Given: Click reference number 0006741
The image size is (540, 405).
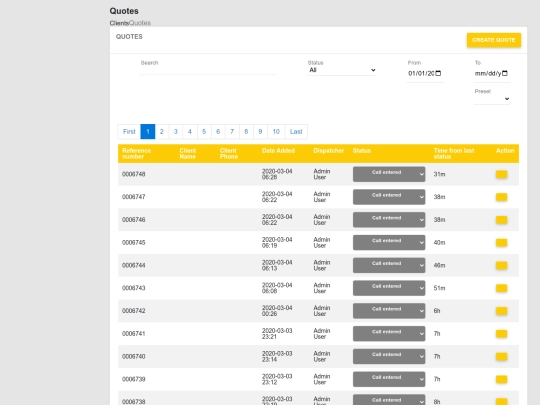Looking at the screenshot, I should coord(134,333).
